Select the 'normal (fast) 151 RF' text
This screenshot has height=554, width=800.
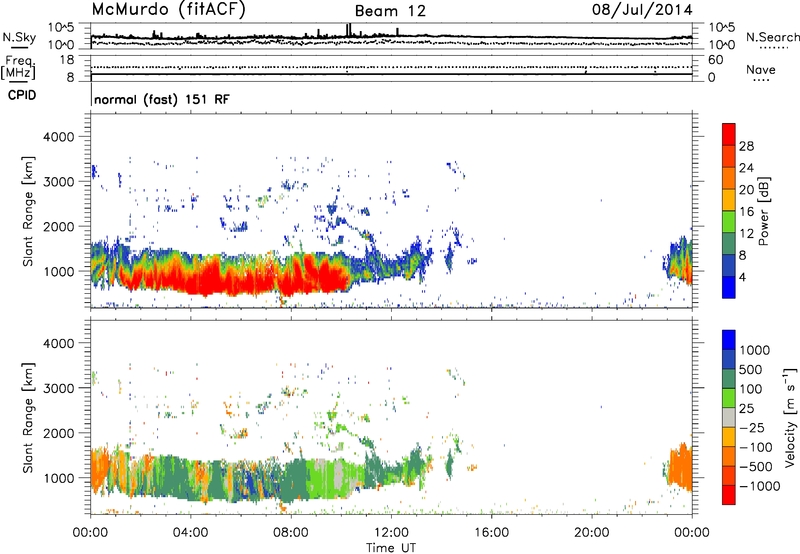tap(162, 99)
